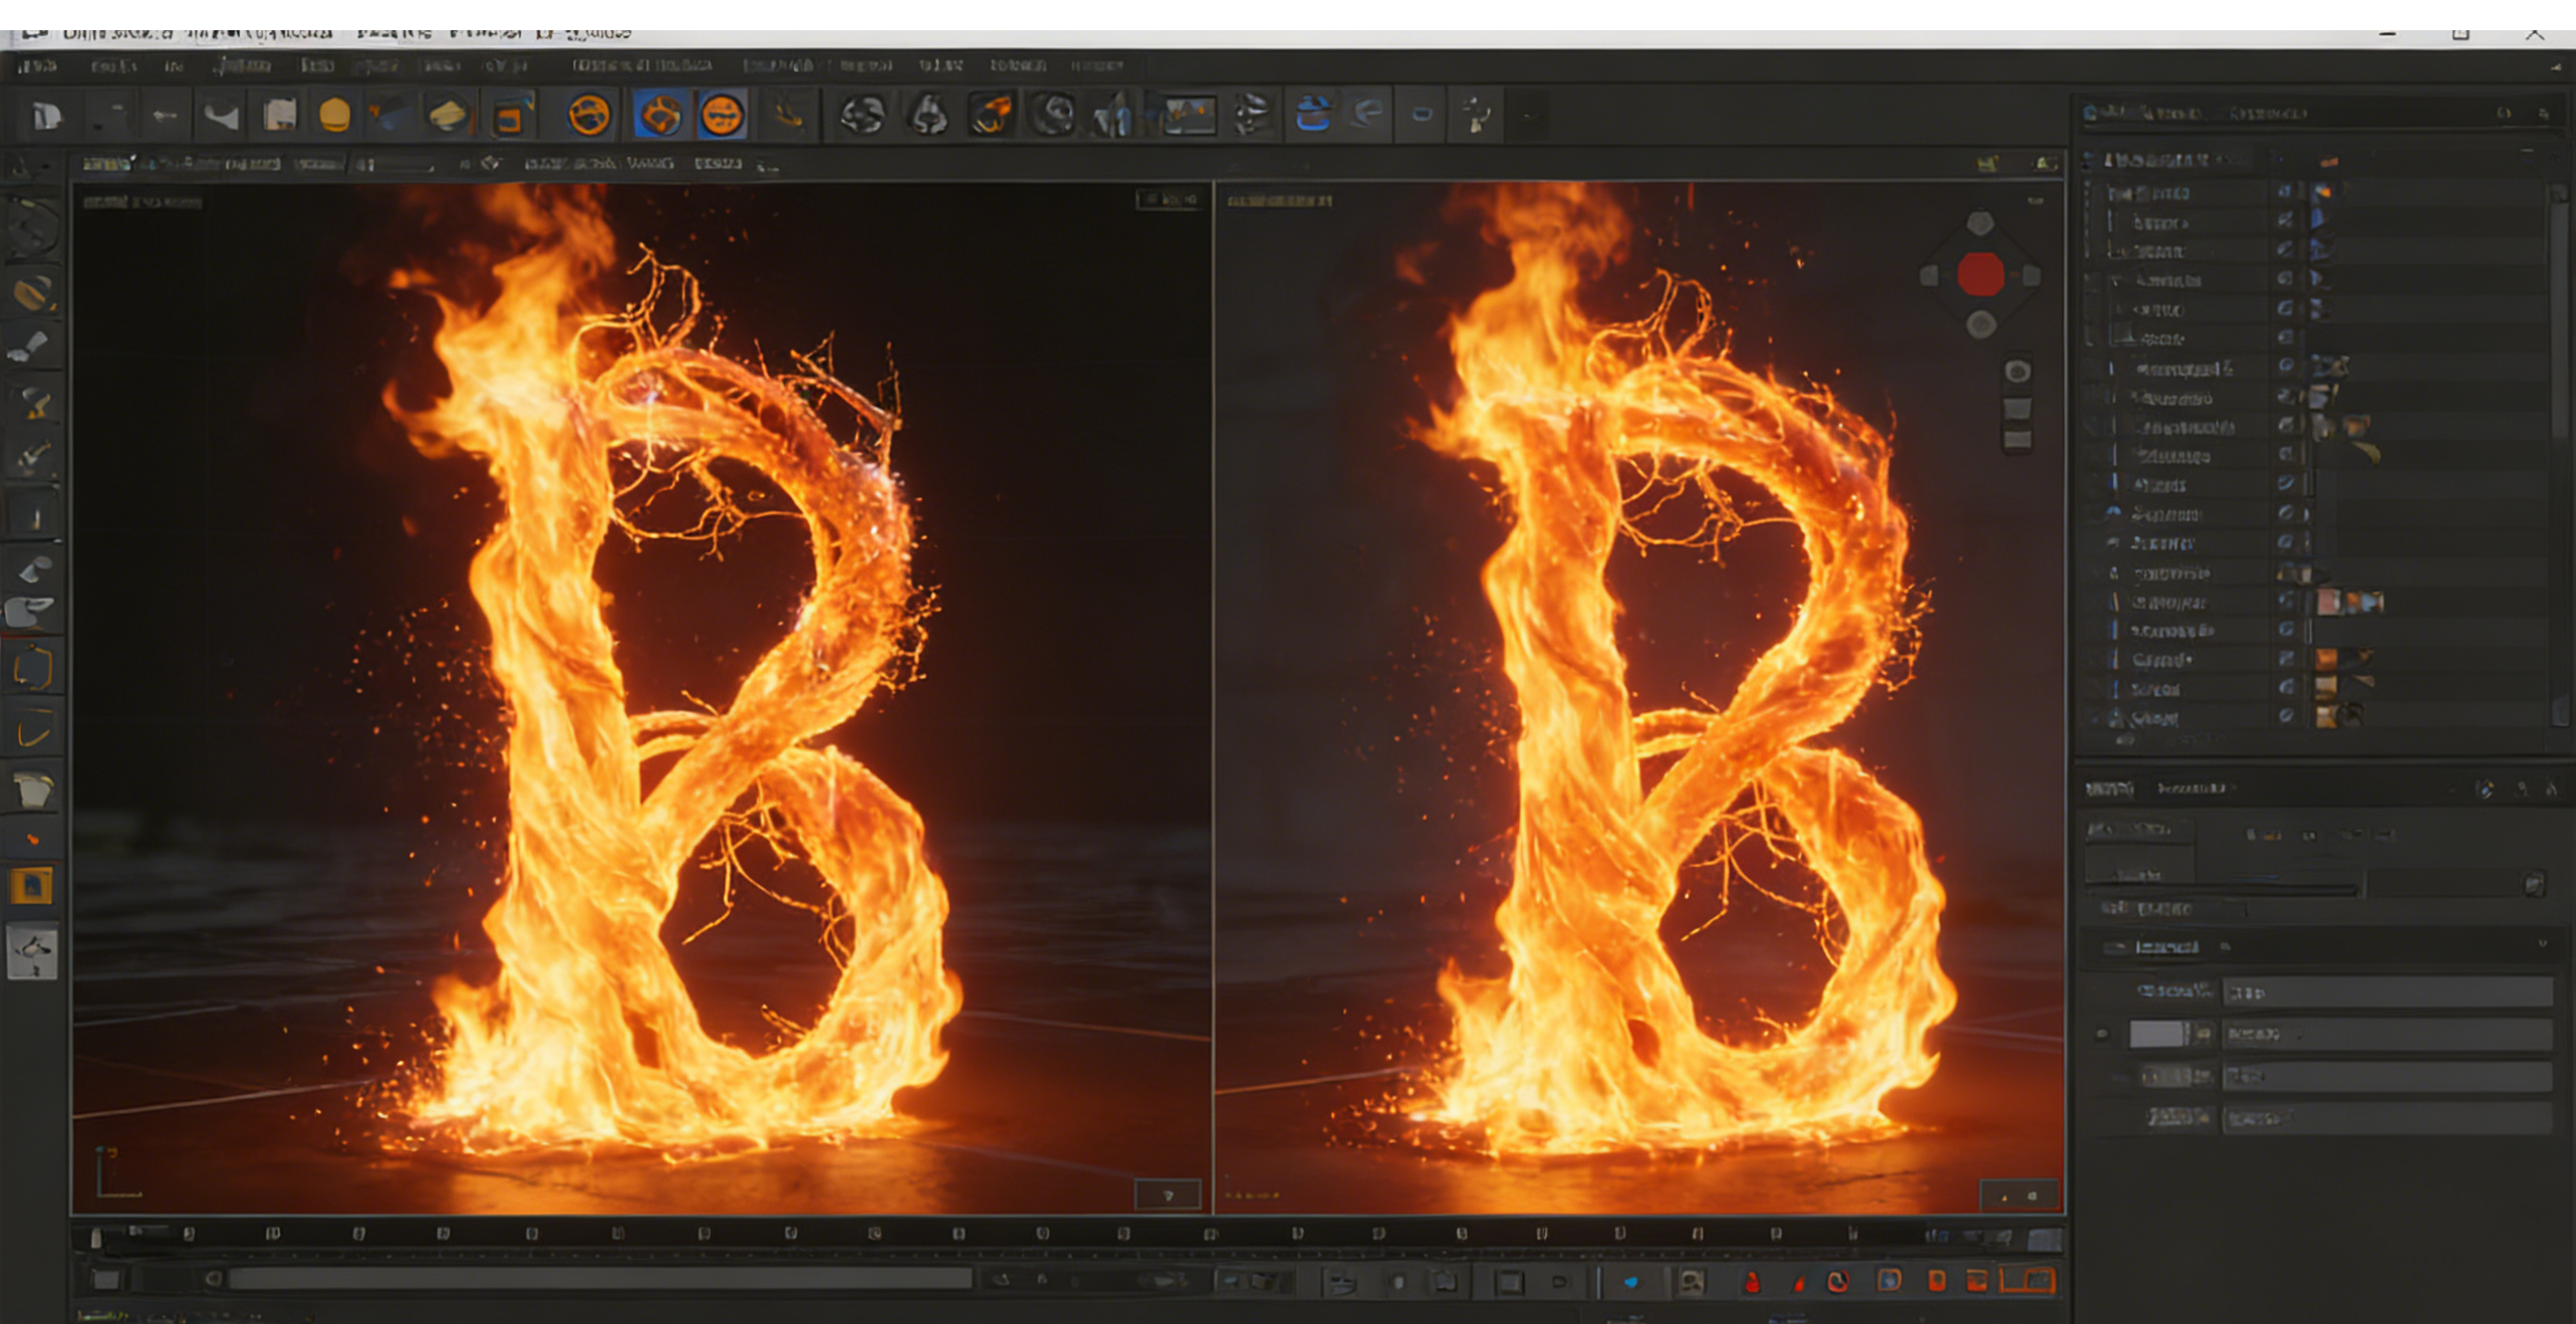
Task: Click the orange flame-swirl icon in the top shelf
Action: [x=990, y=115]
